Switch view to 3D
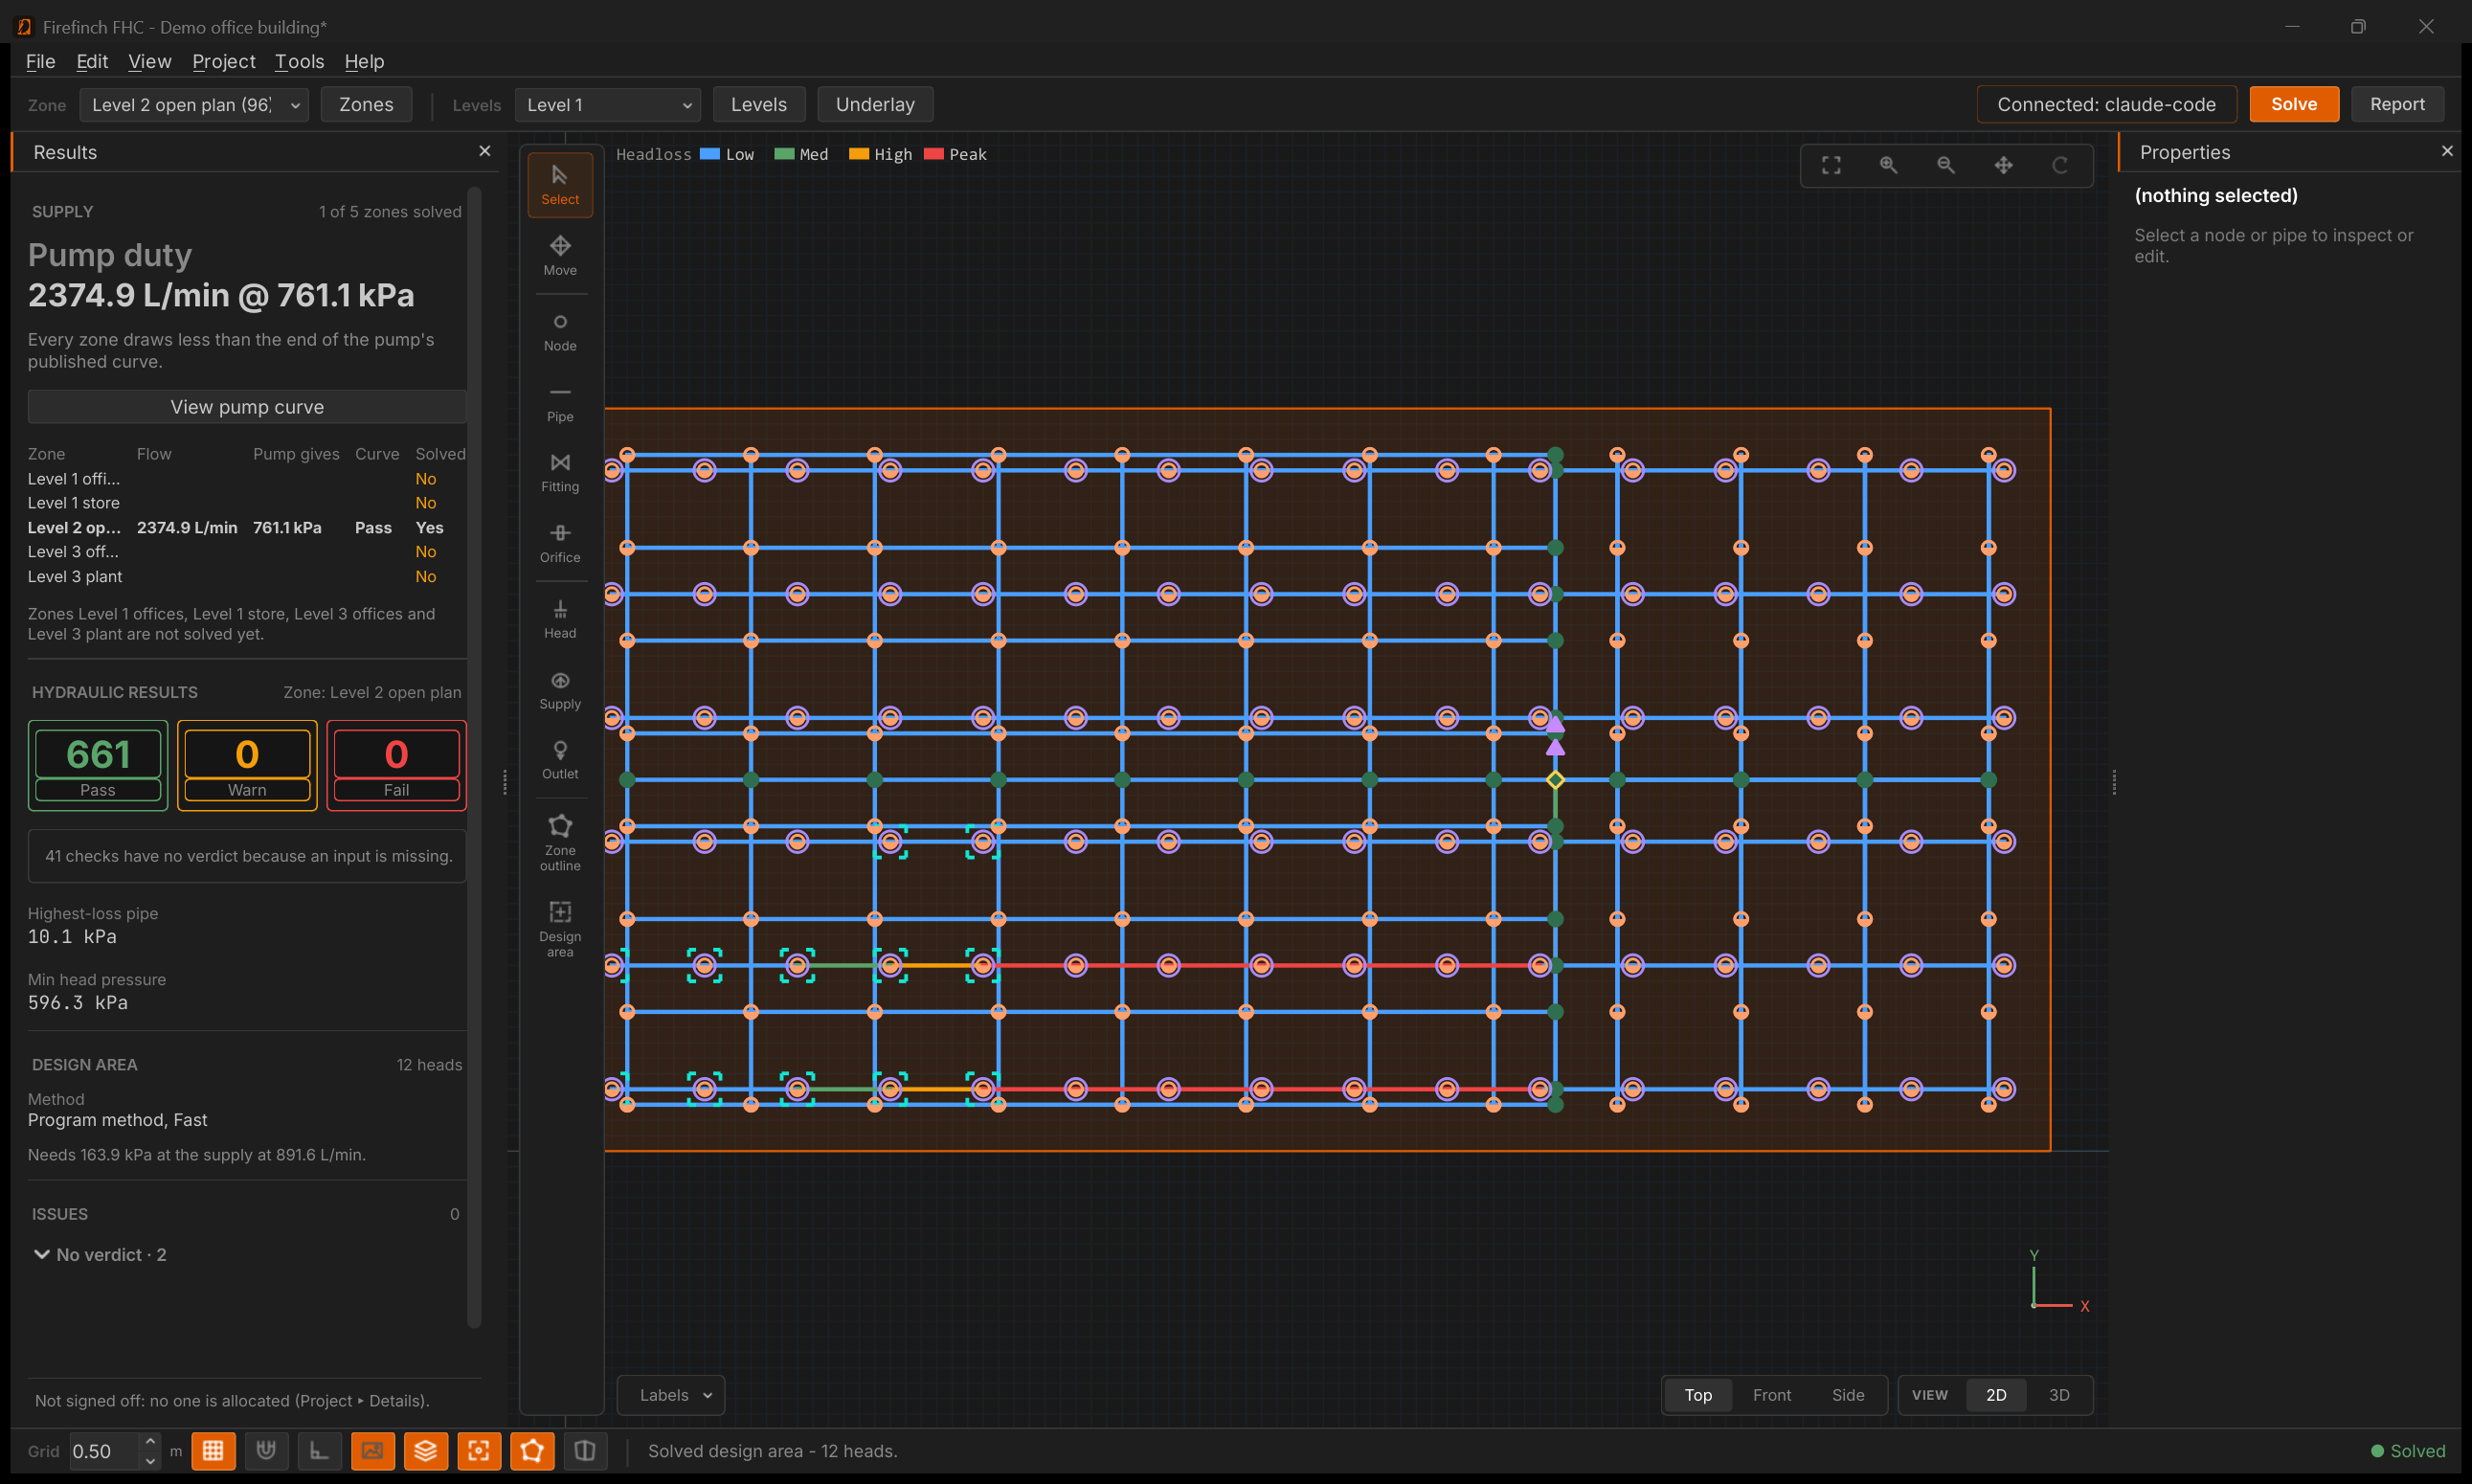2472x1484 pixels. click(2059, 1395)
